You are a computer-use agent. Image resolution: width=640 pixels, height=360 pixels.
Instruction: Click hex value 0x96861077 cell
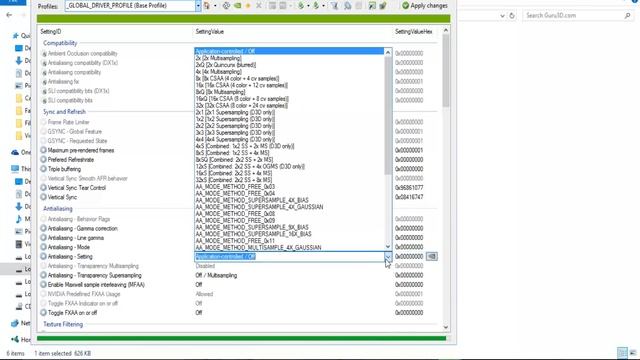coord(409,188)
